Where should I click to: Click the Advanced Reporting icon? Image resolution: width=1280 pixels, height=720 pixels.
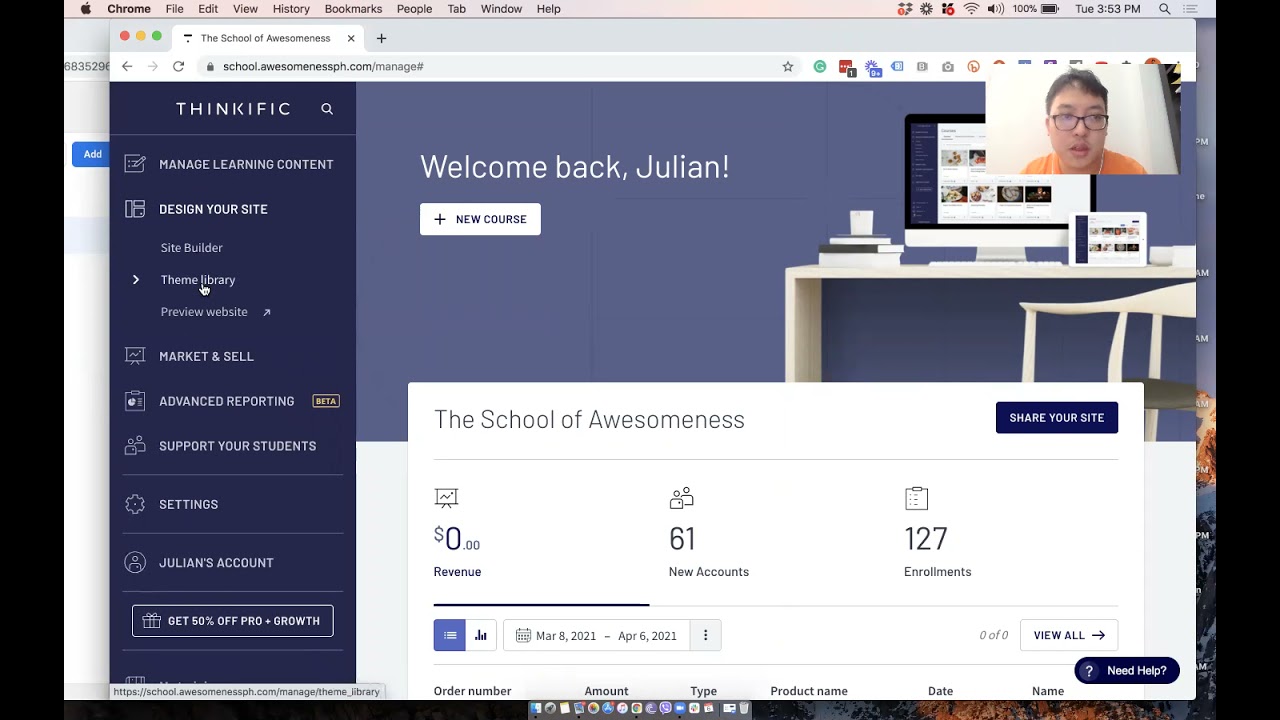135,401
